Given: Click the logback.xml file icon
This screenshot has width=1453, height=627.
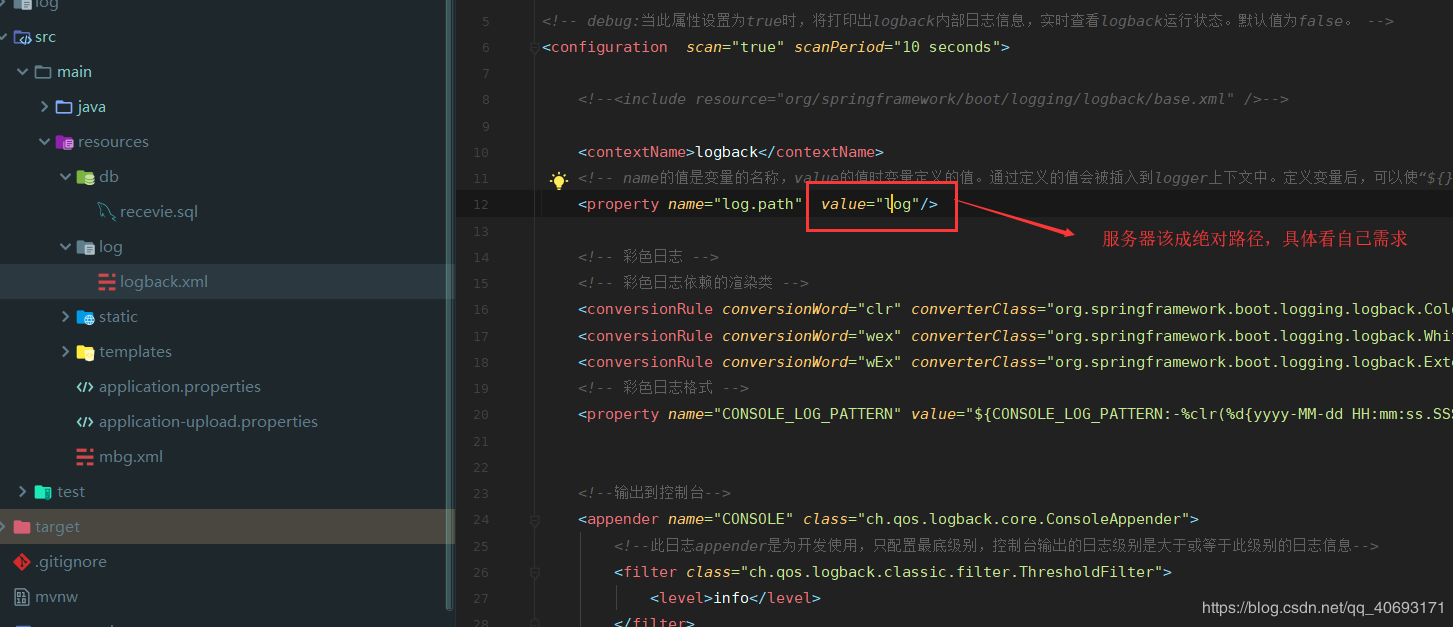Looking at the screenshot, I should 107,282.
